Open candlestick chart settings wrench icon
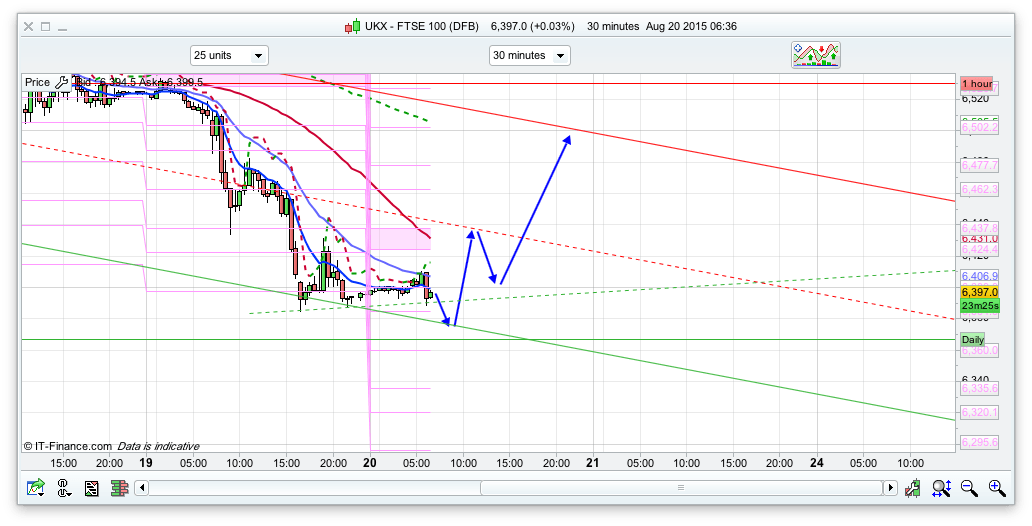The height and width of the screenshot is (526, 1032). [x=914, y=488]
